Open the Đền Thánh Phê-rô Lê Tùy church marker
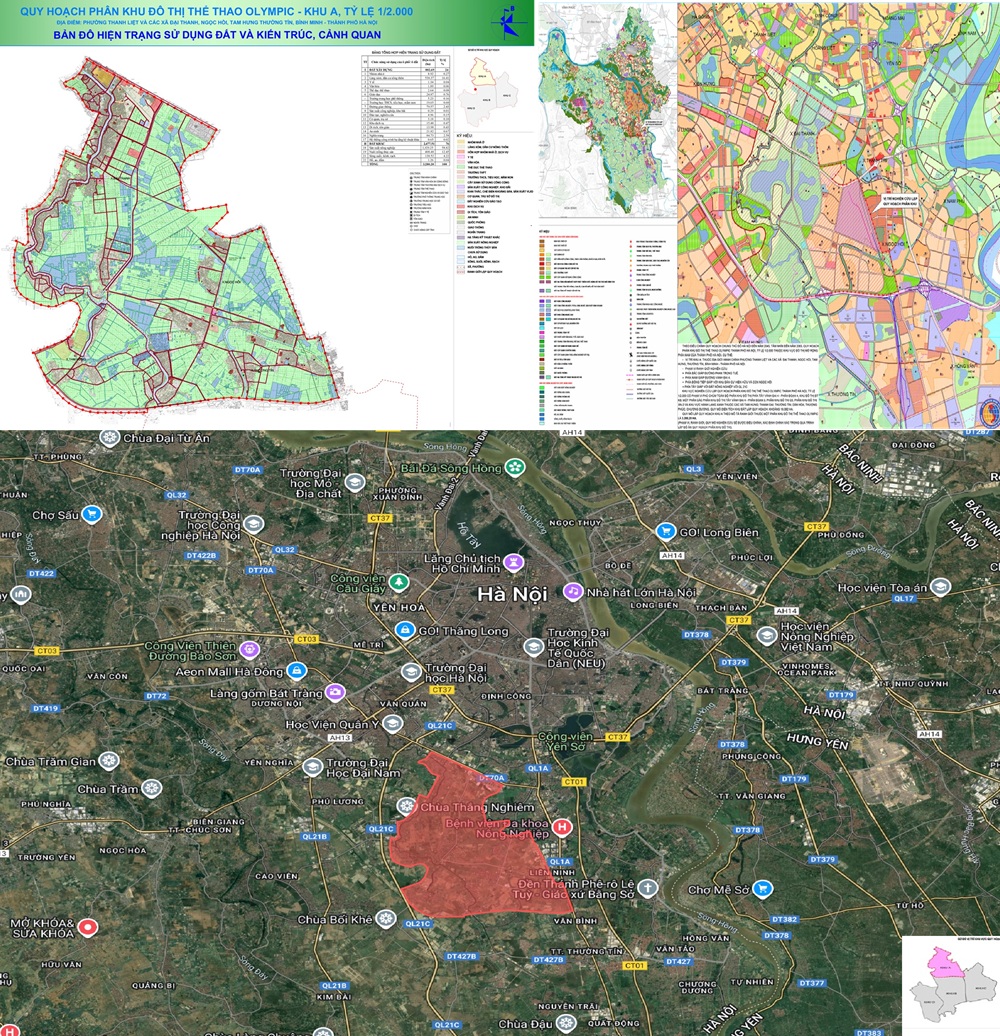 648,888
